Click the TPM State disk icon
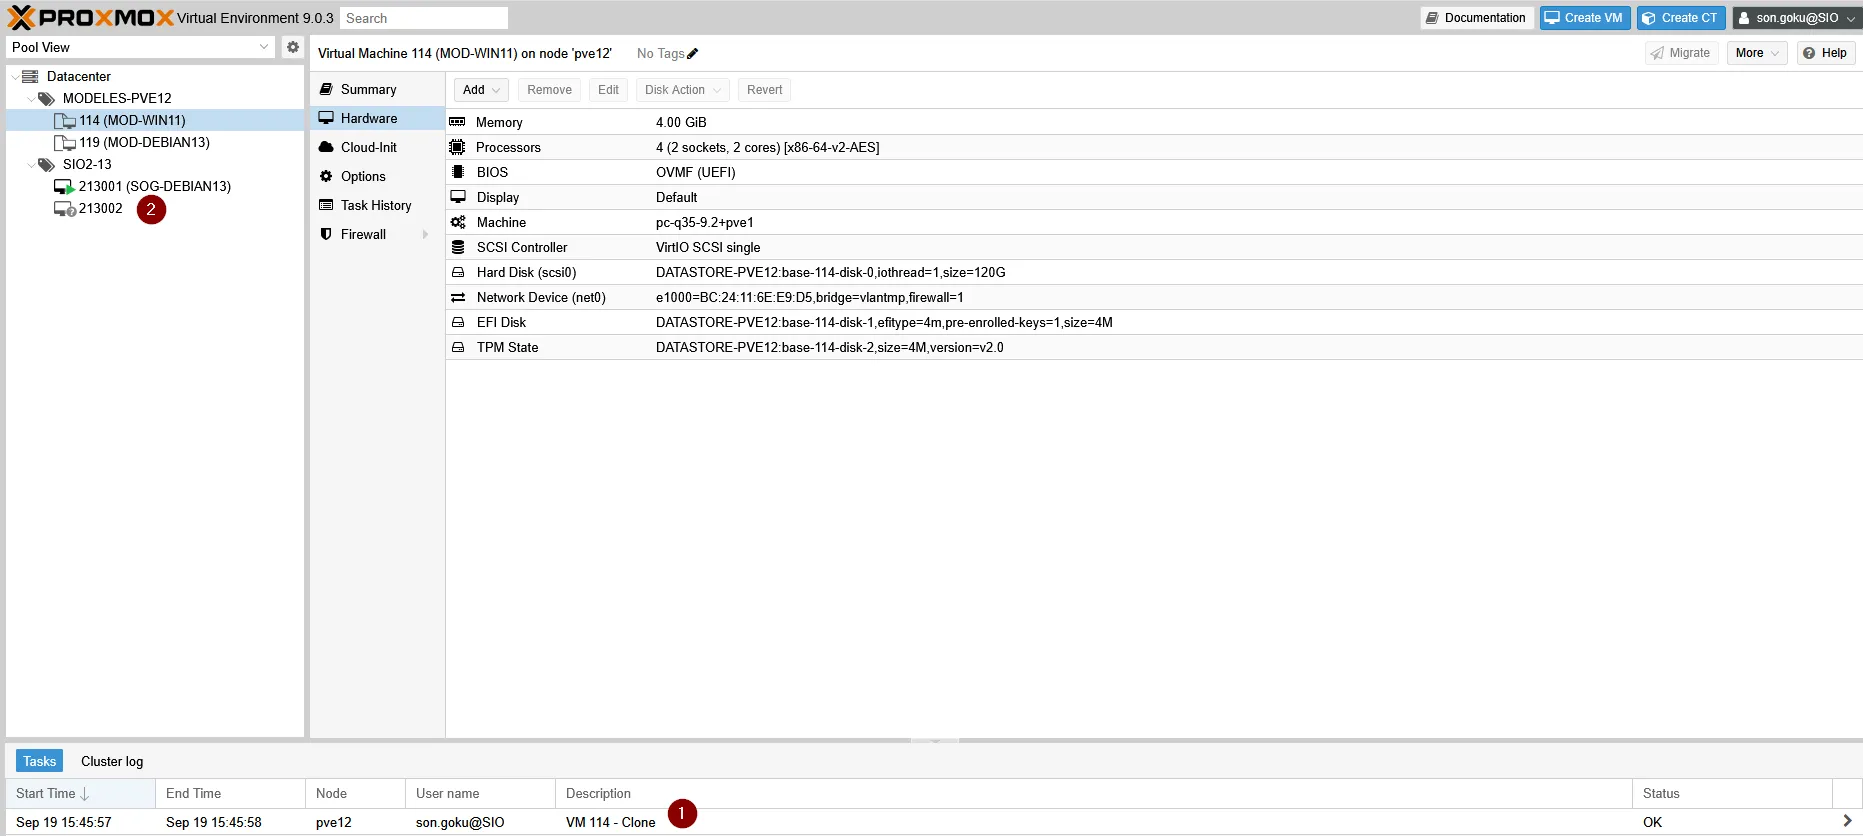 [457, 348]
